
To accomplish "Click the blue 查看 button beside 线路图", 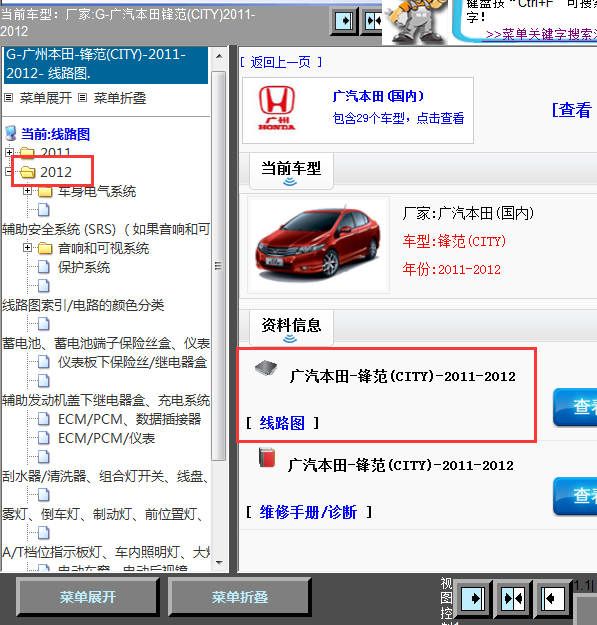I will 575,407.
